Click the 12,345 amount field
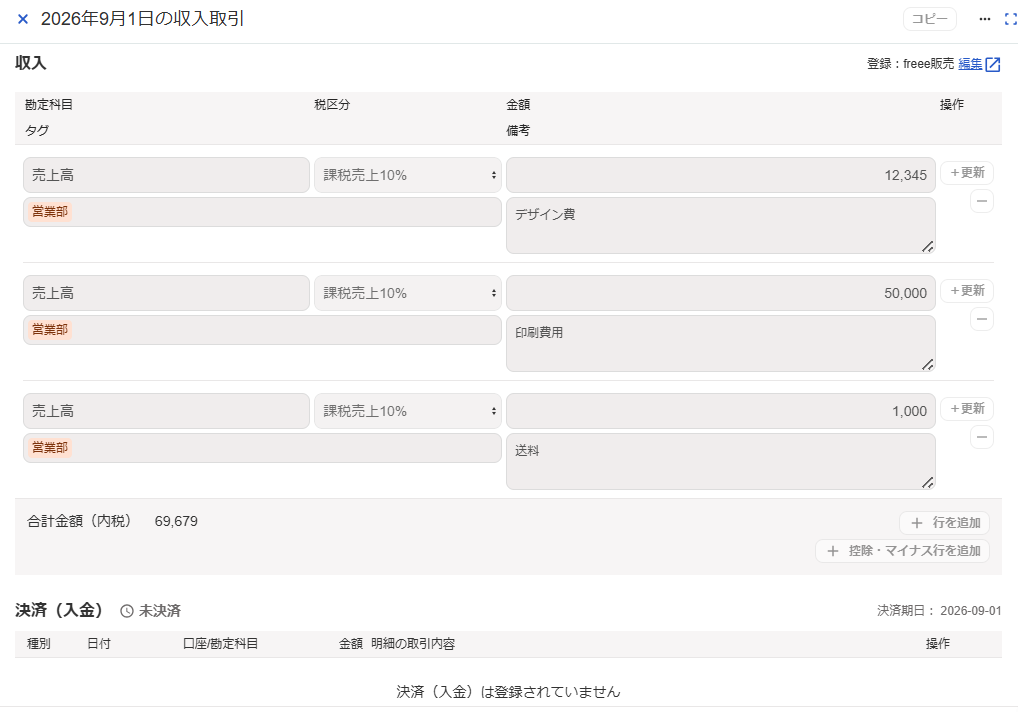Image resolution: width=1018 pixels, height=712 pixels. (x=721, y=175)
